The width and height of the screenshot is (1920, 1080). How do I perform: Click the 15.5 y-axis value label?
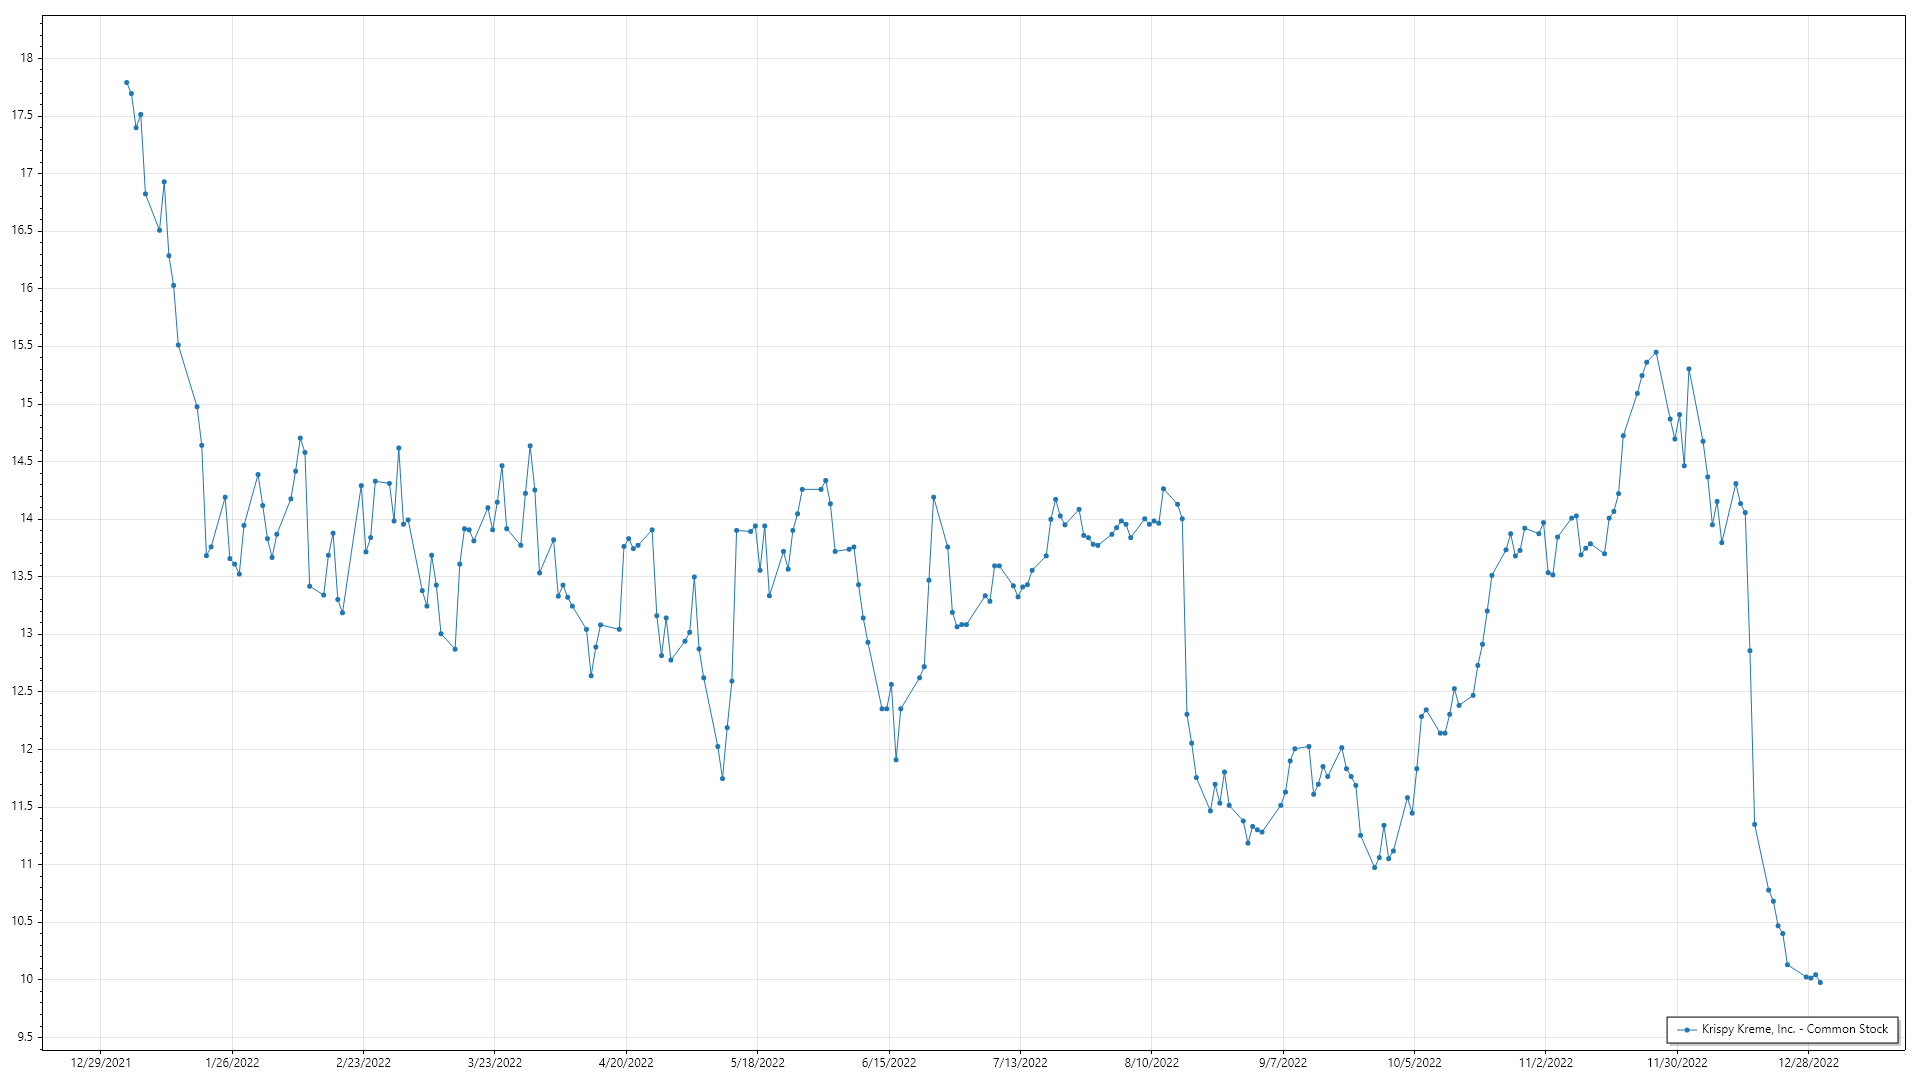pyautogui.click(x=22, y=345)
